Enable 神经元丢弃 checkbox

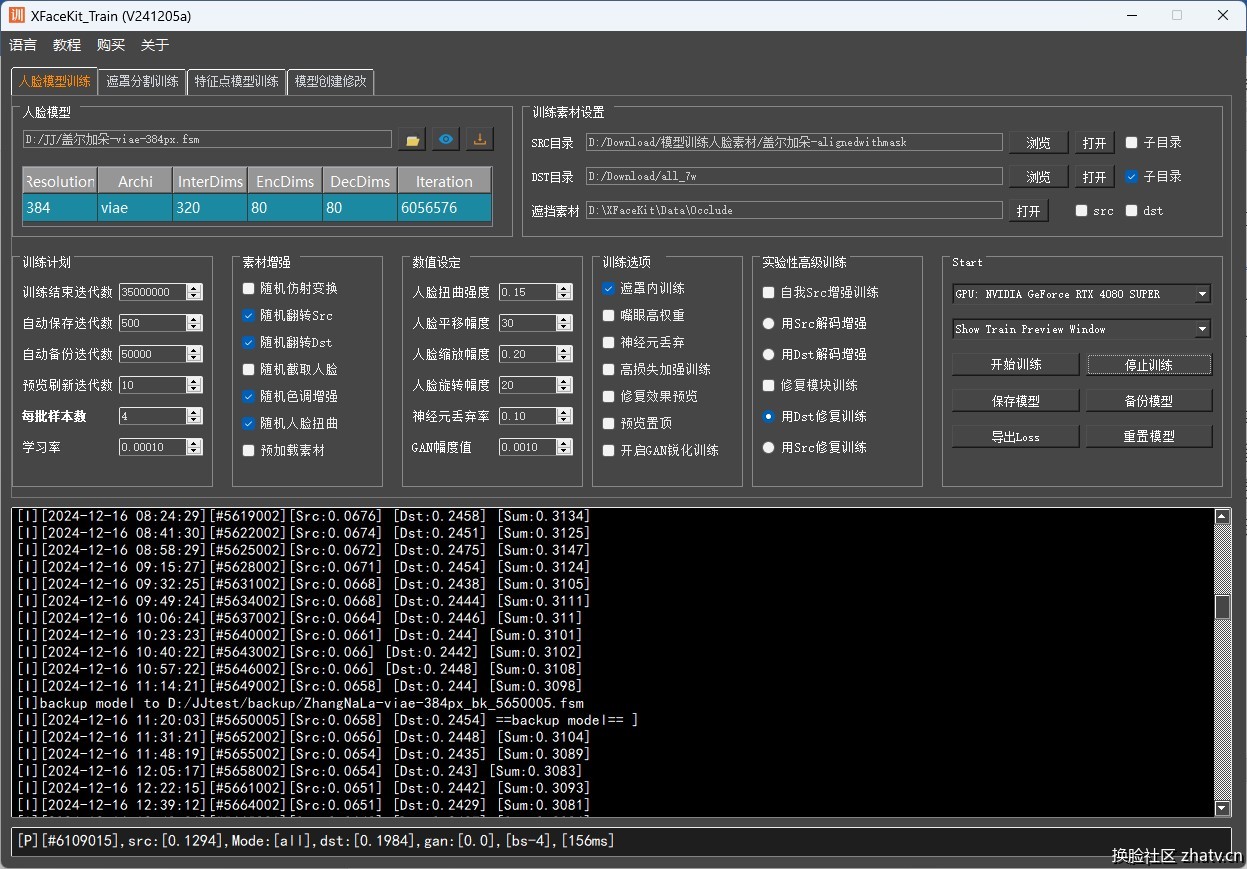coord(608,342)
